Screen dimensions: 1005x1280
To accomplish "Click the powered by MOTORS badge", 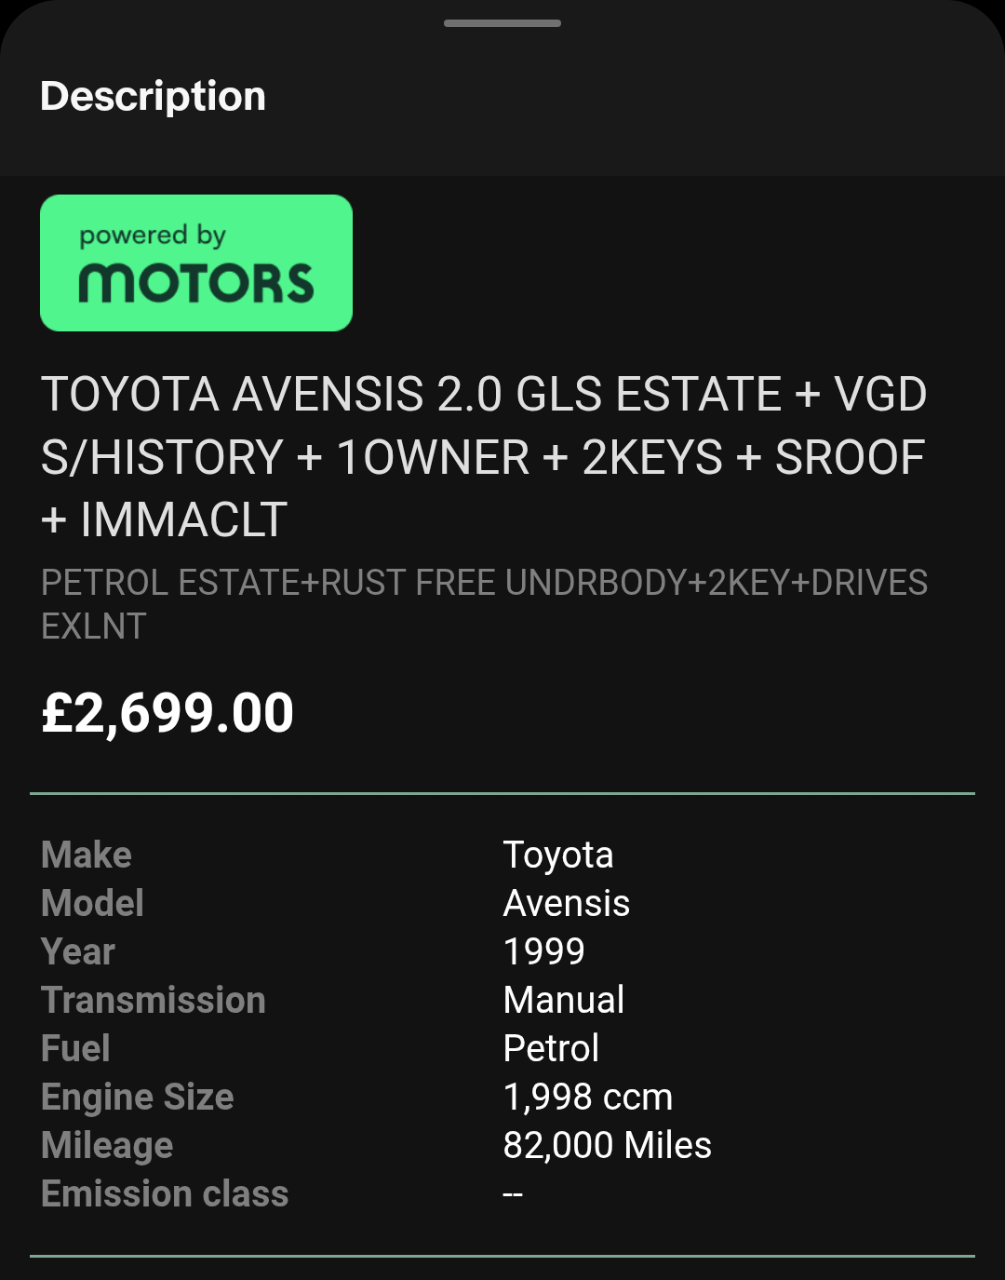I will 196,263.
